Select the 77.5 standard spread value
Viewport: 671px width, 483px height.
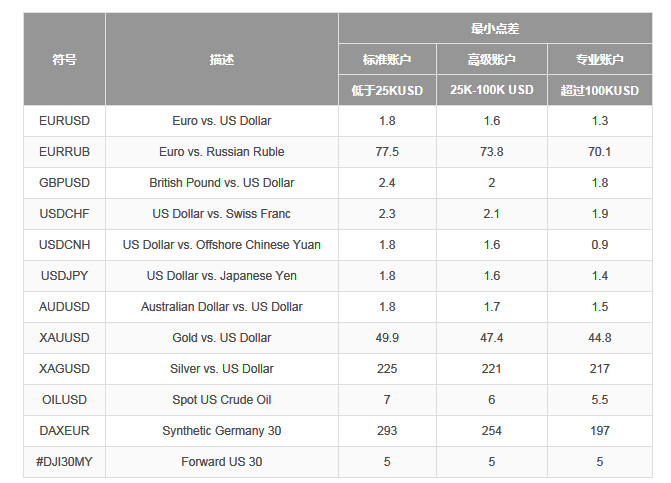click(387, 152)
